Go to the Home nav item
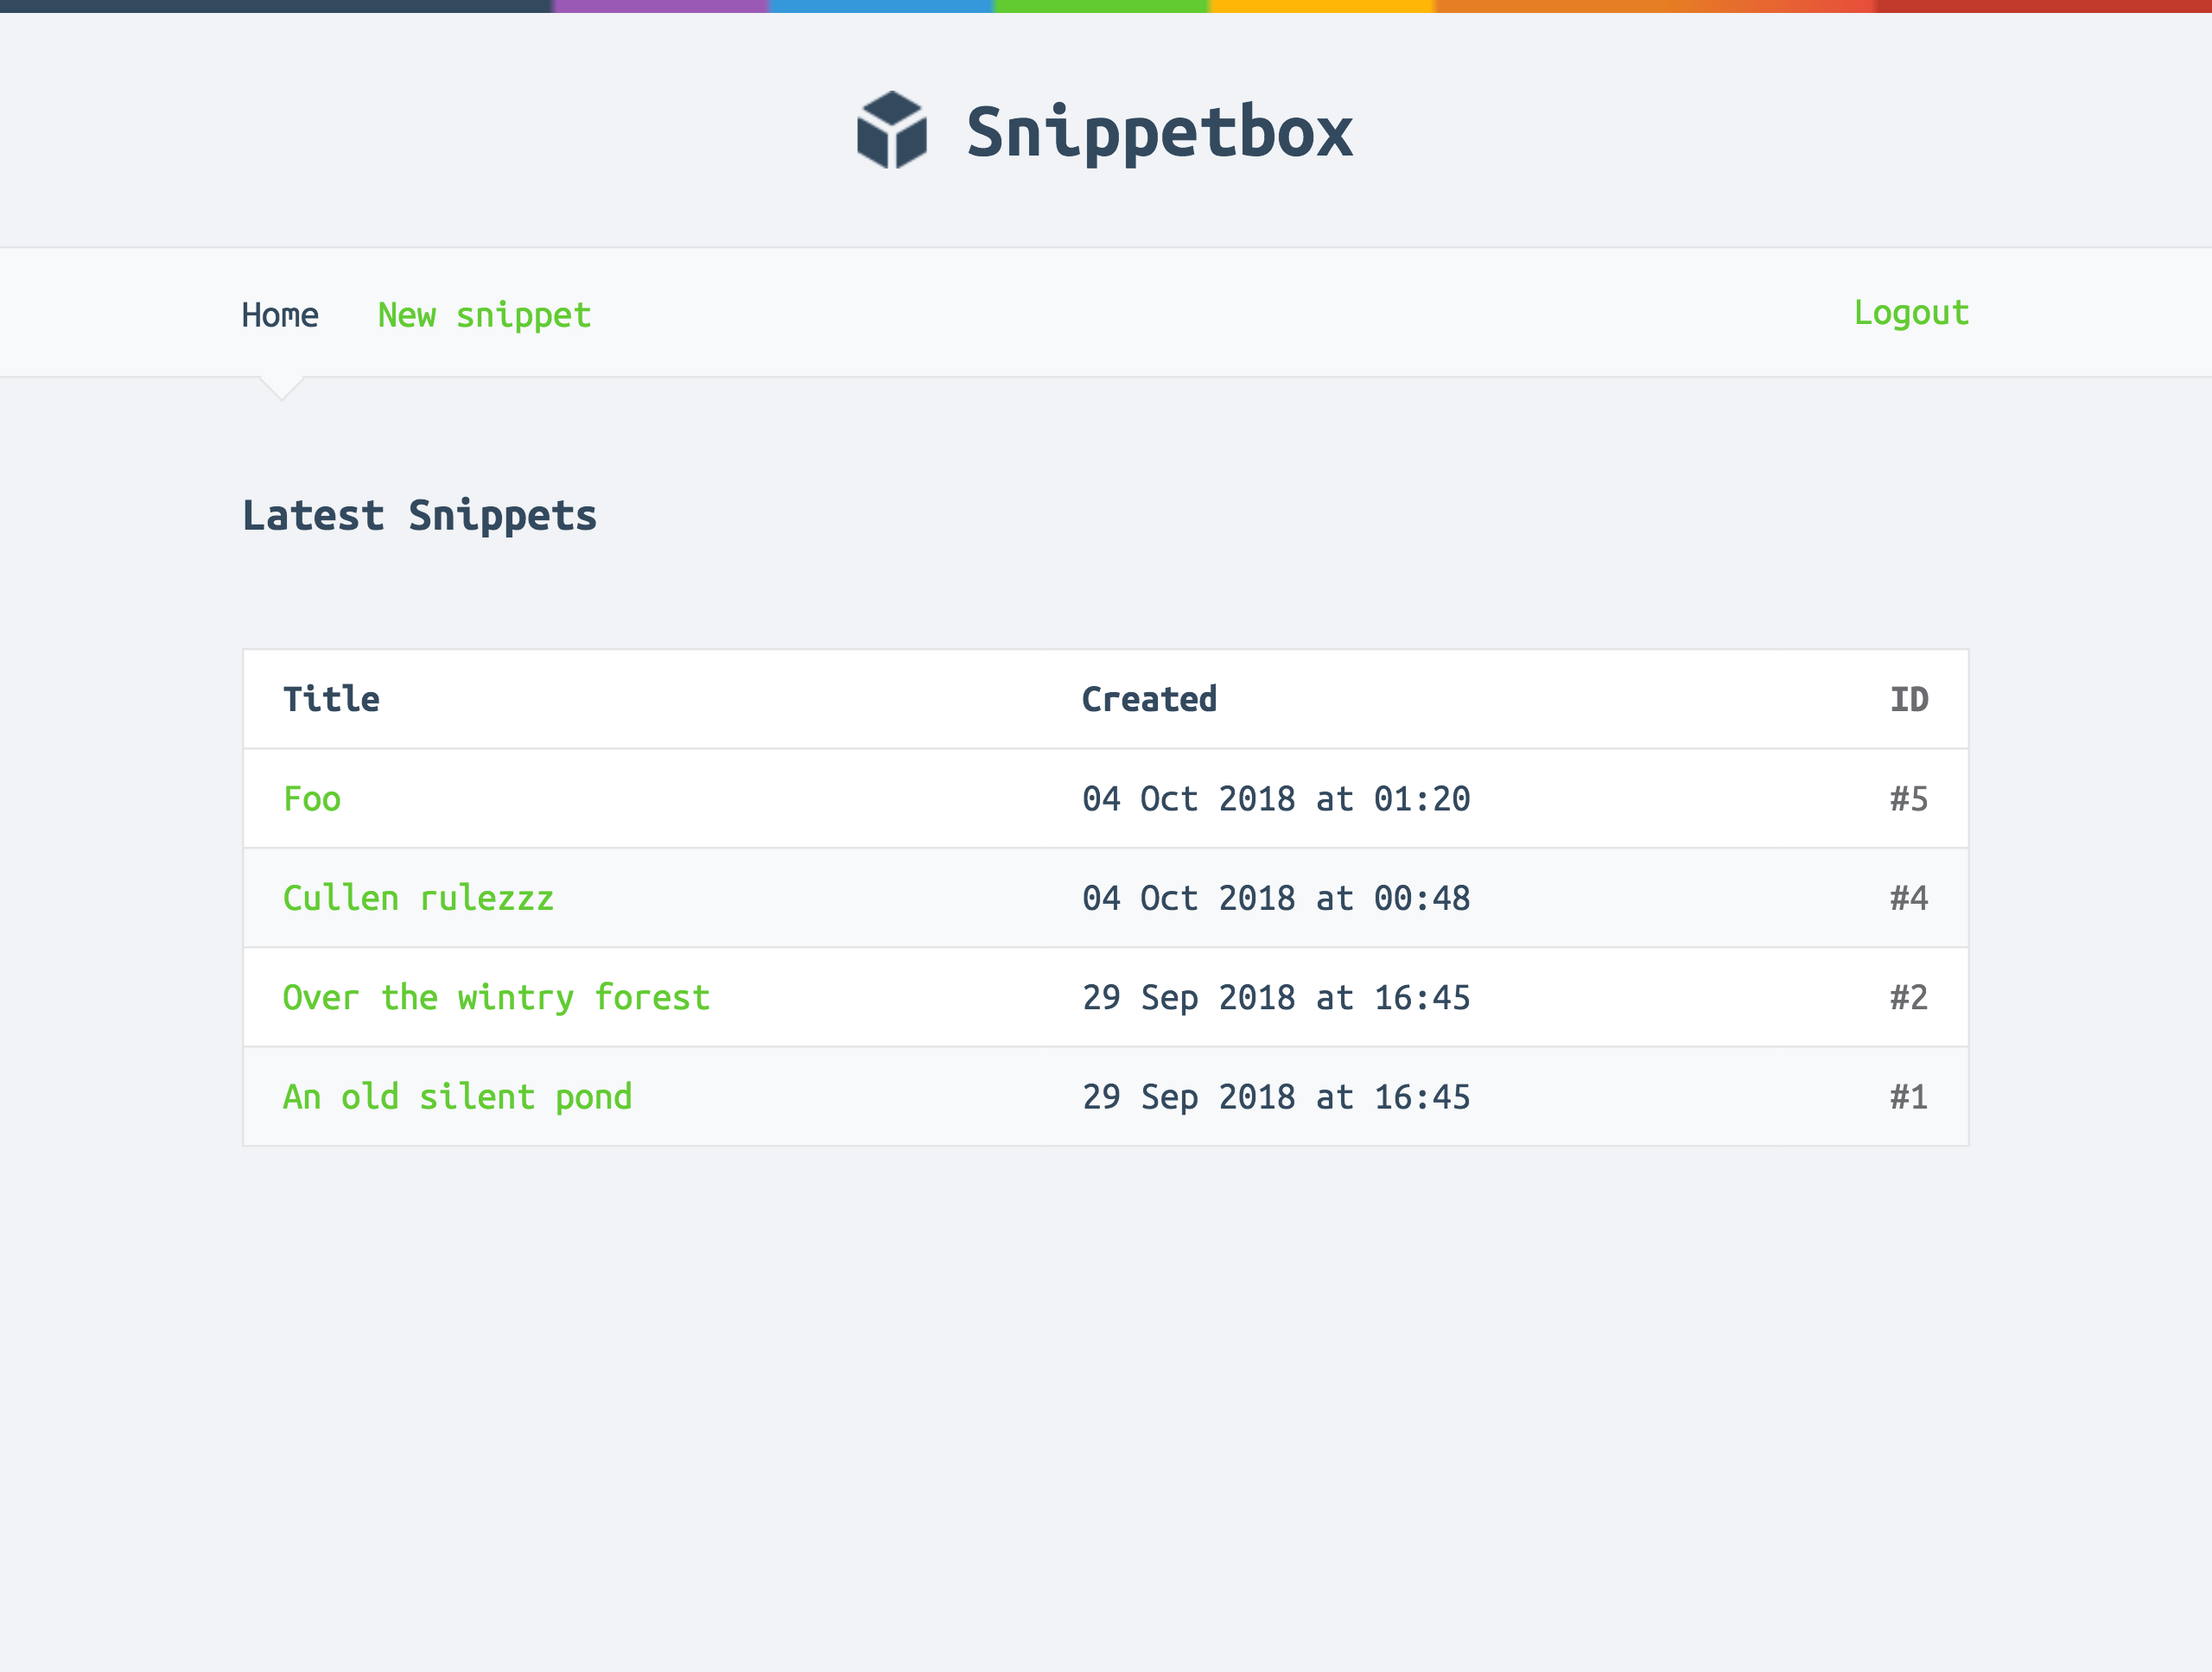 click(280, 315)
